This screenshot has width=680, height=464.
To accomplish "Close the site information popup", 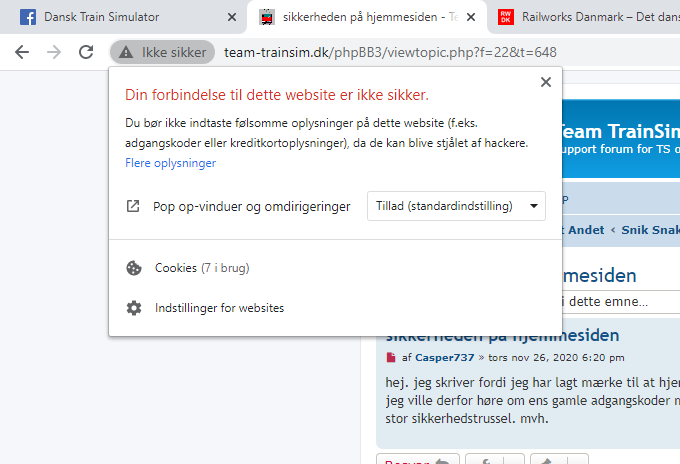I will point(545,83).
